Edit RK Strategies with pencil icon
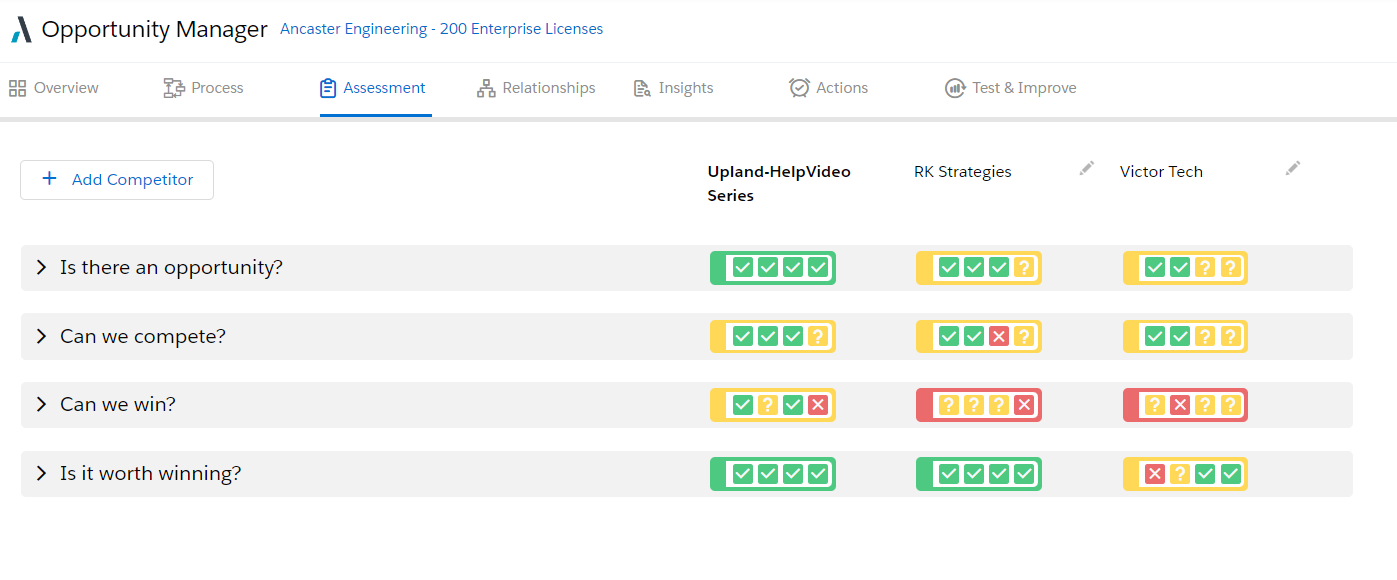Image resolution: width=1397 pixels, height=580 pixels. click(x=1087, y=169)
